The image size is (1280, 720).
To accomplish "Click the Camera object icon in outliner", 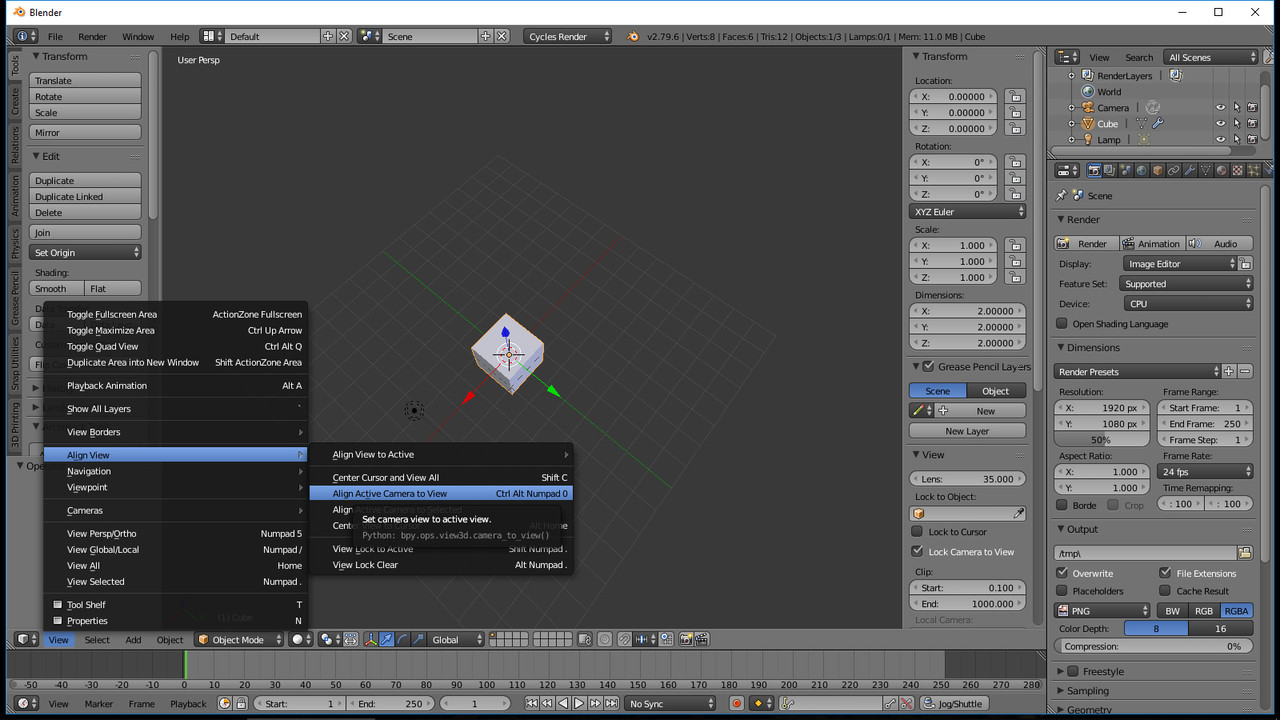I will 1086,107.
